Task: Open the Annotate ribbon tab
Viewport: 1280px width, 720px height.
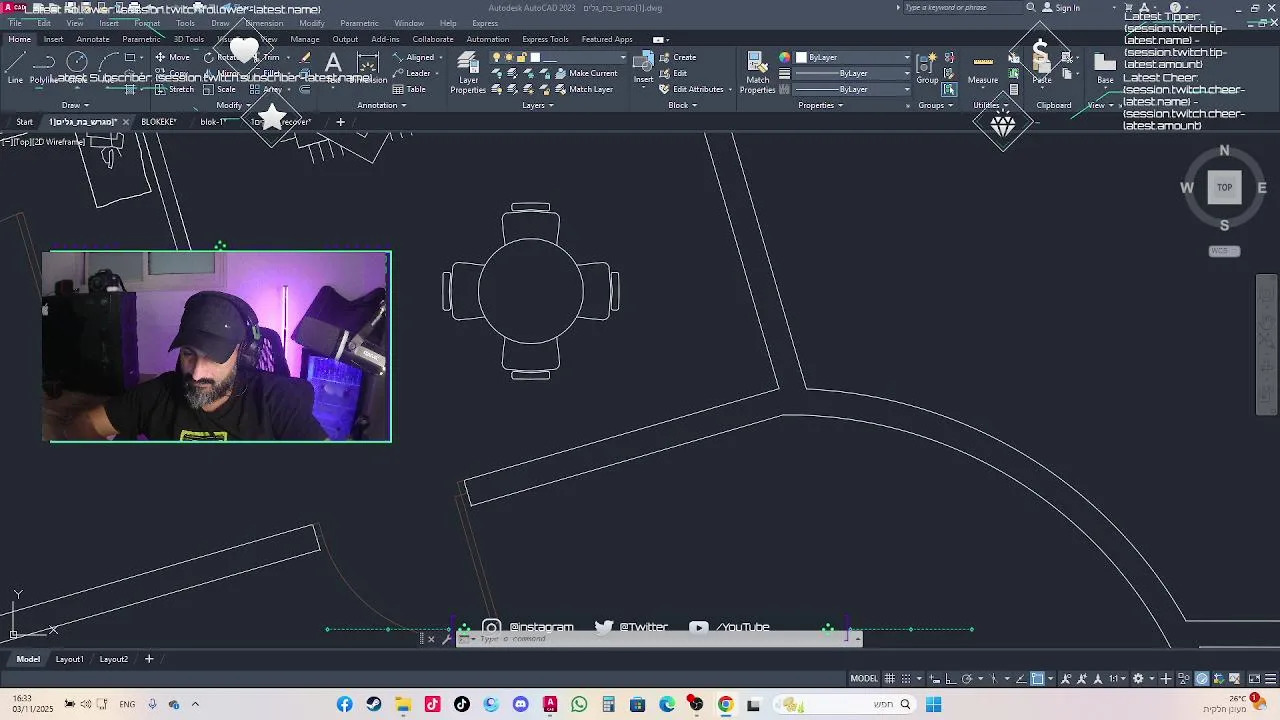Action: [93, 39]
